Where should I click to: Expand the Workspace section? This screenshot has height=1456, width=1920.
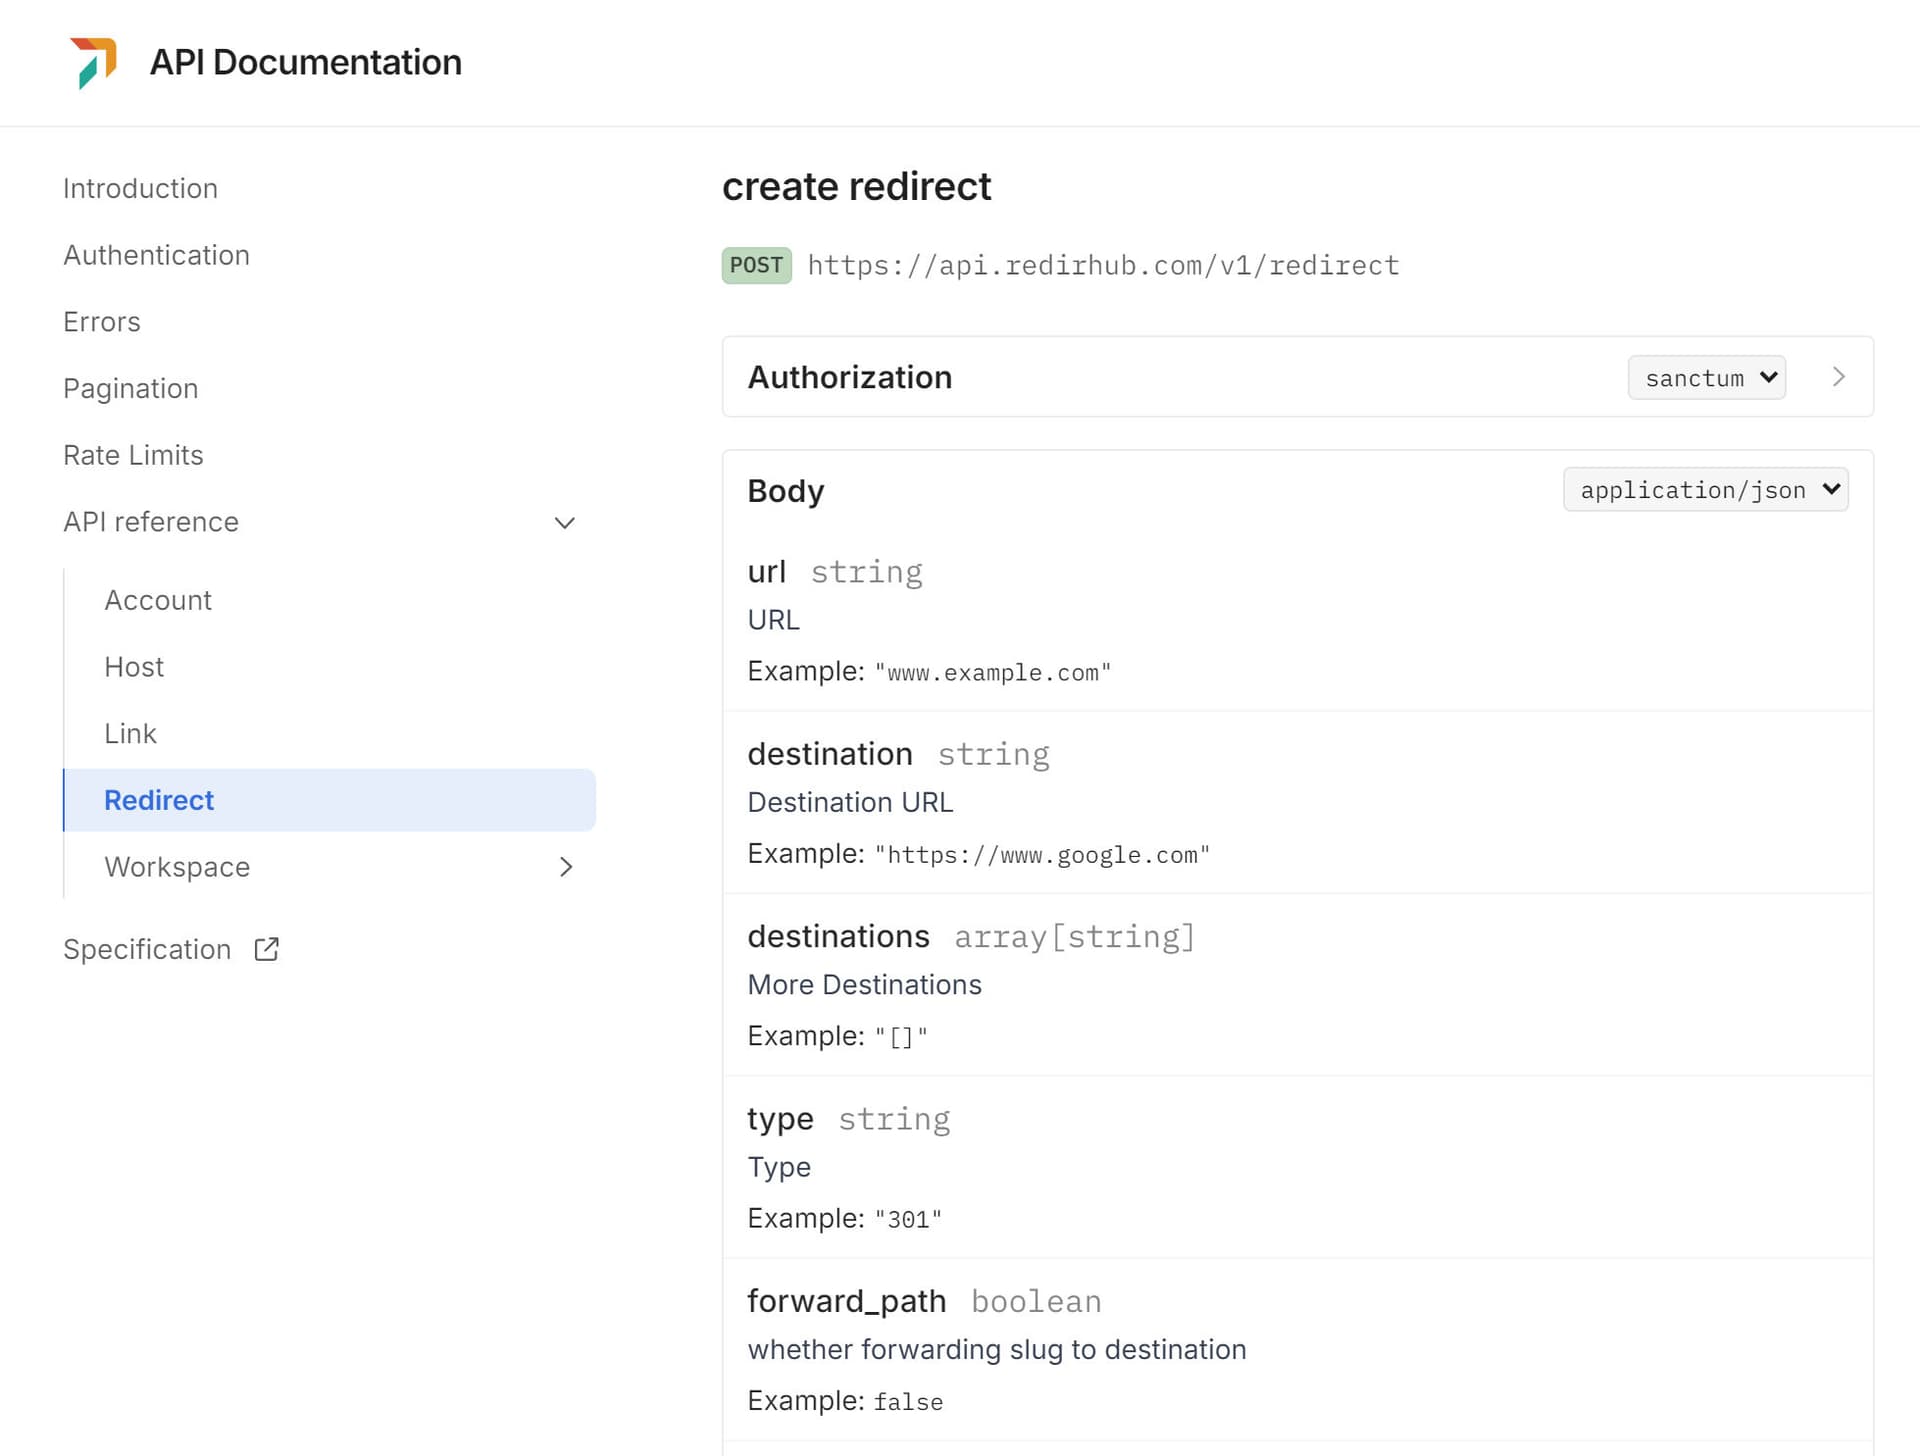(x=566, y=867)
